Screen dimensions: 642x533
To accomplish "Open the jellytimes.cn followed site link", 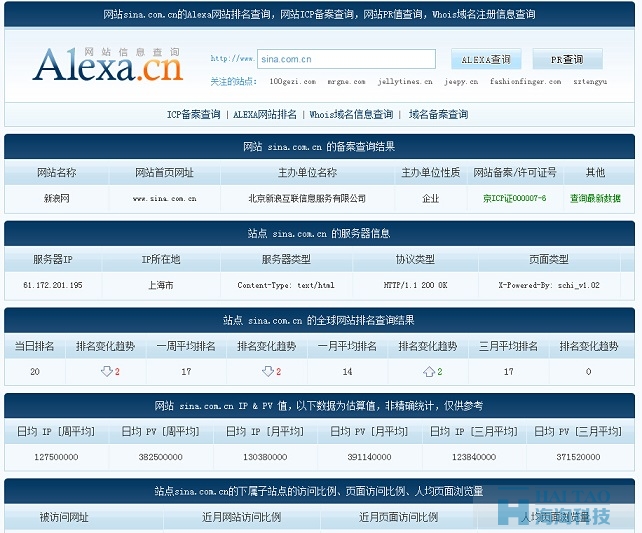I will pos(405,81).
